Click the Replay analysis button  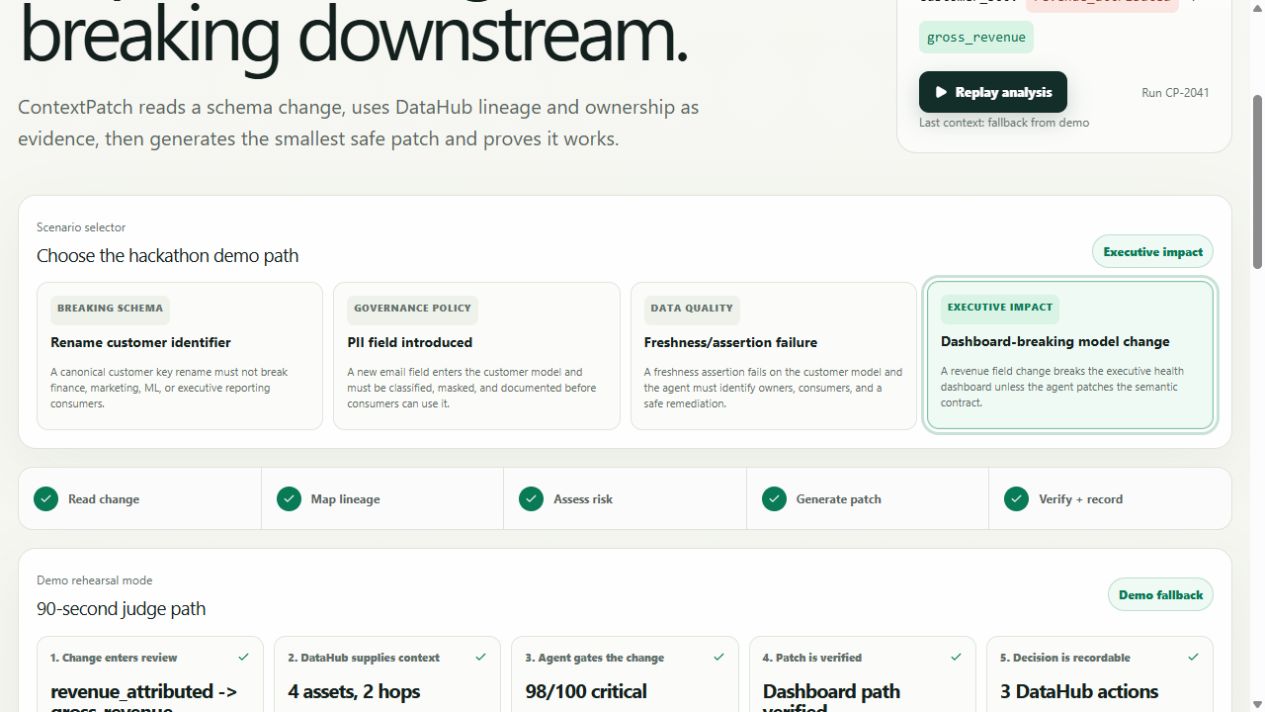coord(993,92)
